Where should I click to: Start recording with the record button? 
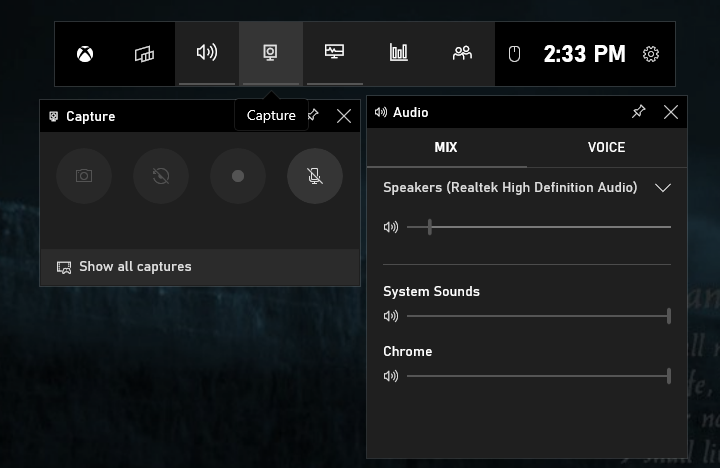click(238, 176)
